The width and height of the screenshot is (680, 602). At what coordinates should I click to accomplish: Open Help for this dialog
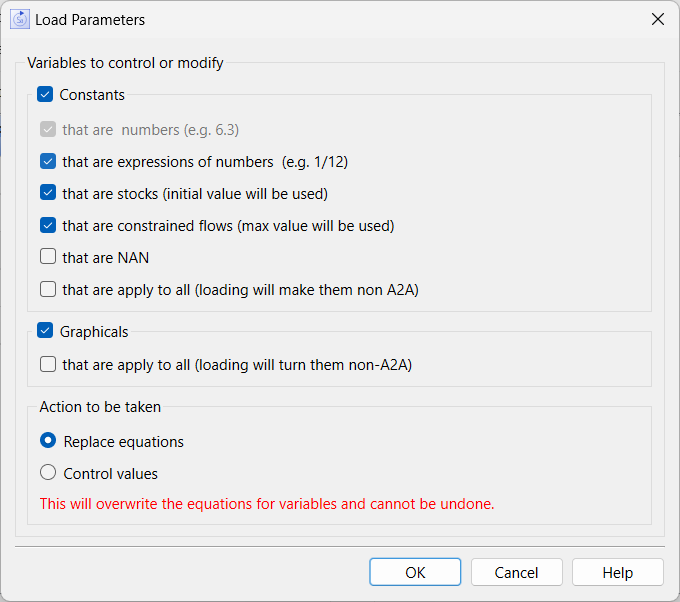click(617, 572)
